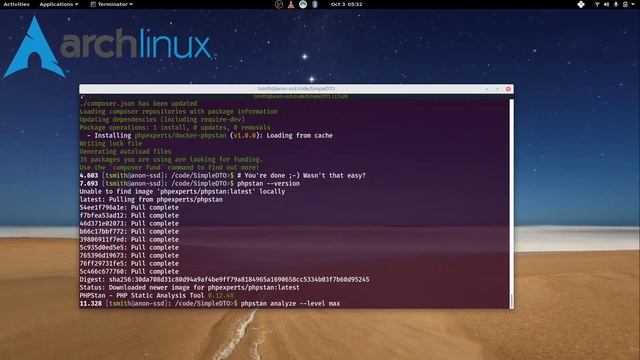The width and height of the screenshot is (640, 360).
Task: Click the white cross-shaped tray icon
Action: (581, 4)
